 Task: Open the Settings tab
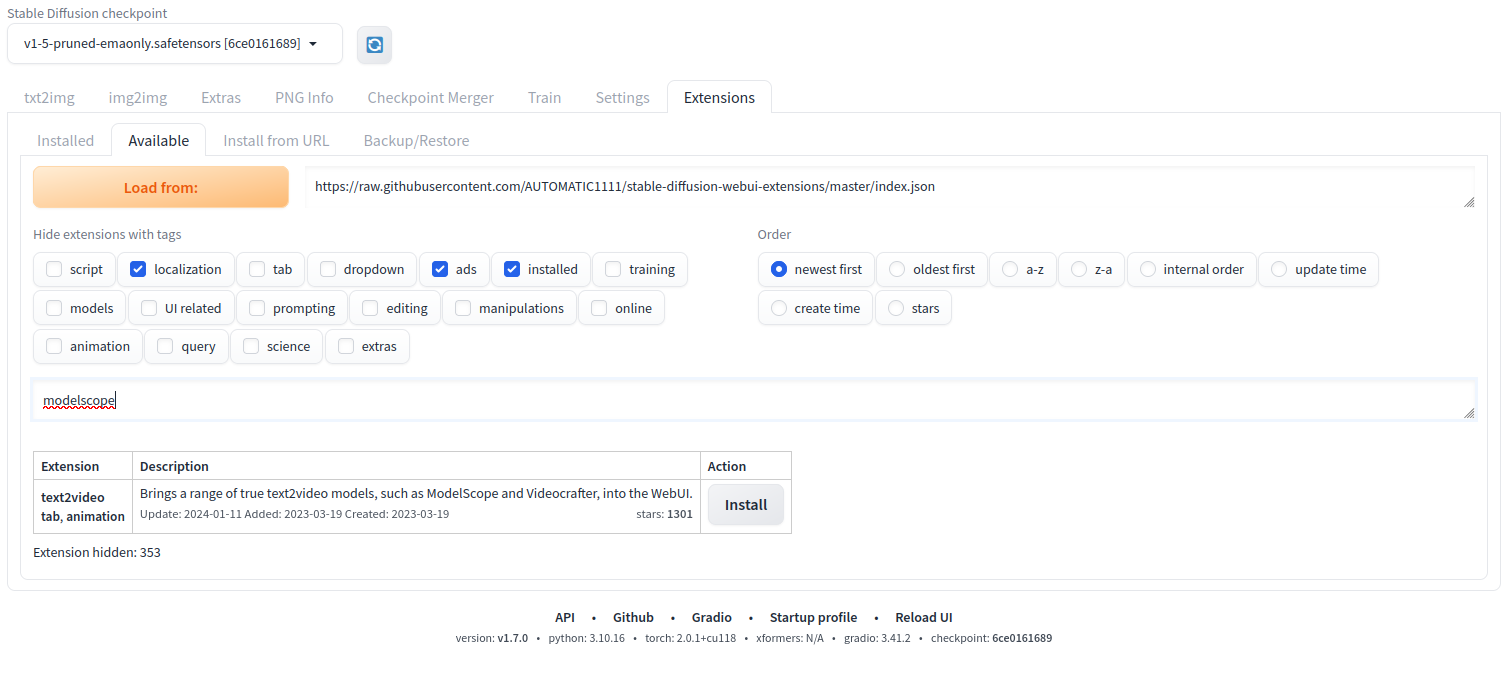622,97
